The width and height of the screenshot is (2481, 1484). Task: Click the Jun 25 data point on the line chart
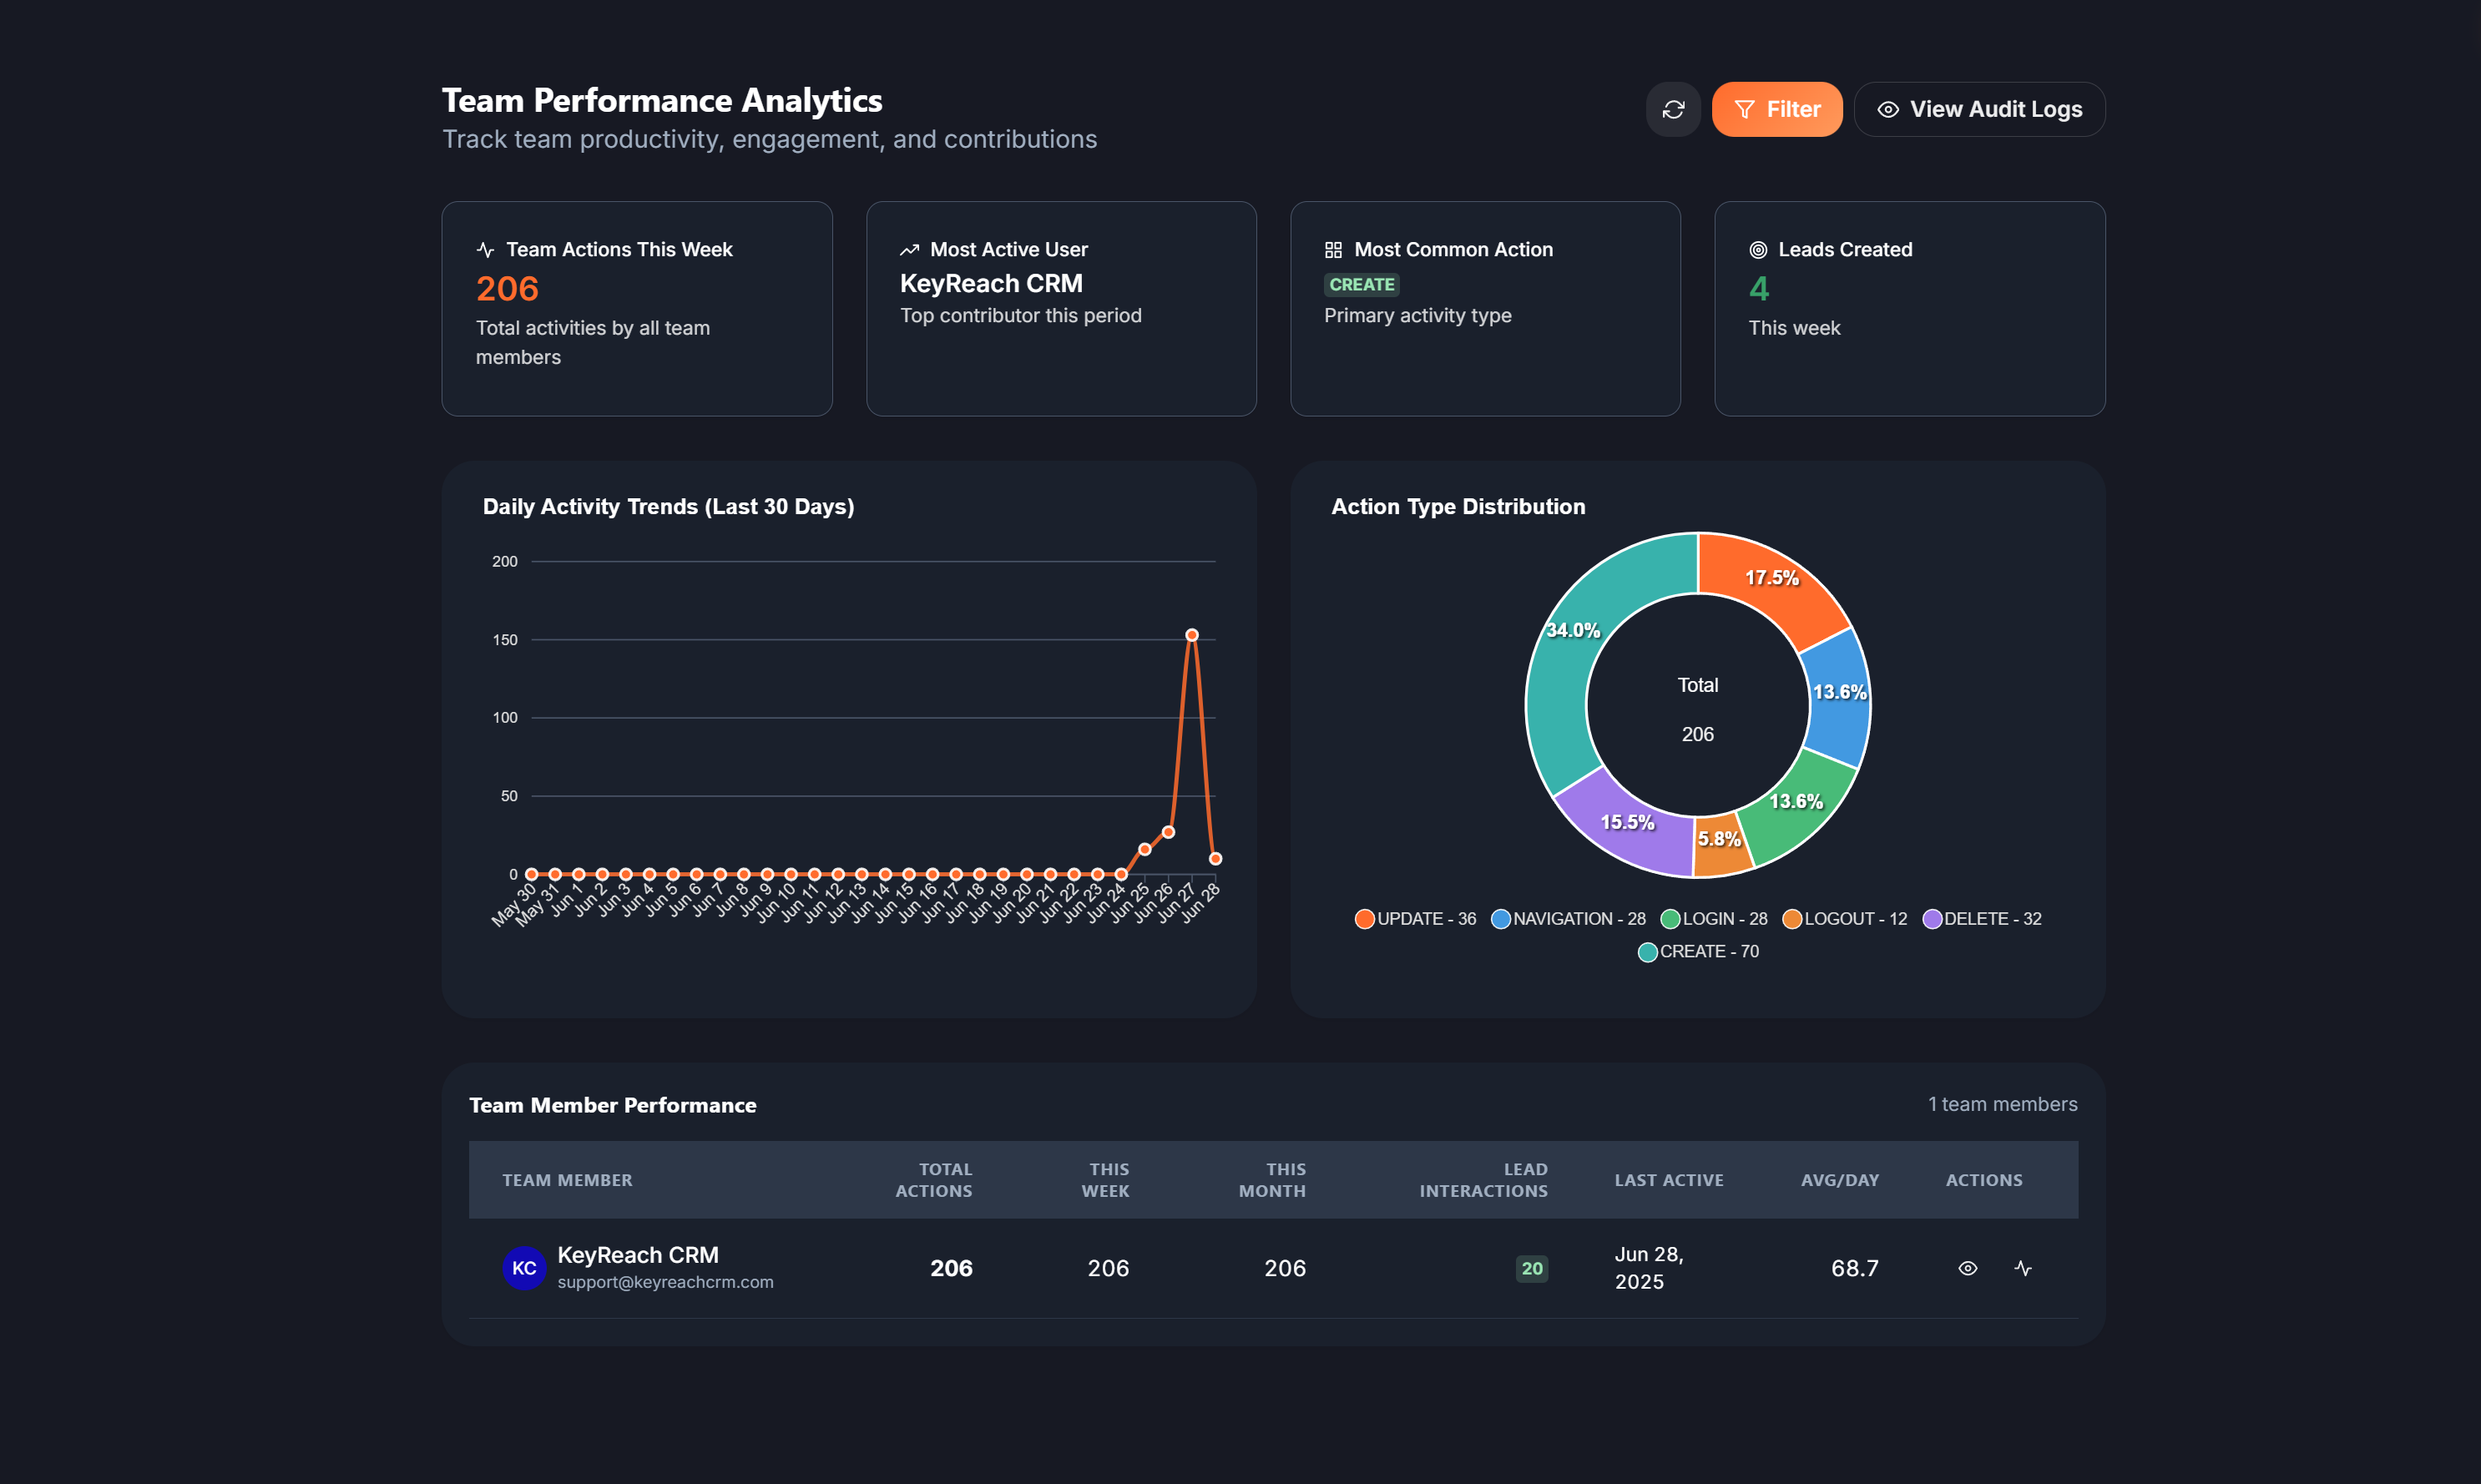click(x=1144, y=849)
